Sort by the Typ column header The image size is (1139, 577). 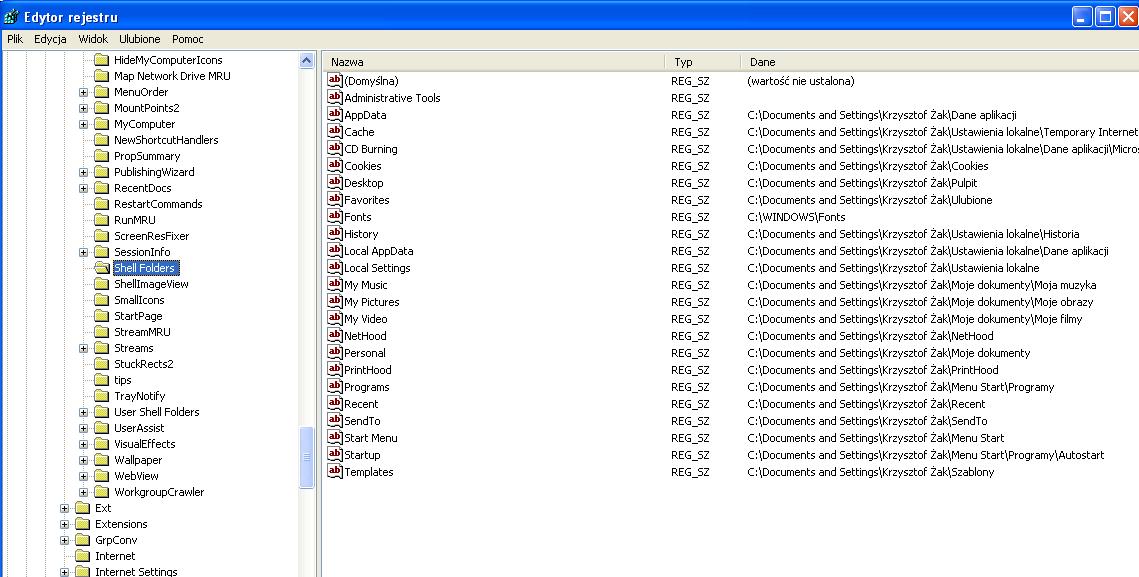point(702,62)
